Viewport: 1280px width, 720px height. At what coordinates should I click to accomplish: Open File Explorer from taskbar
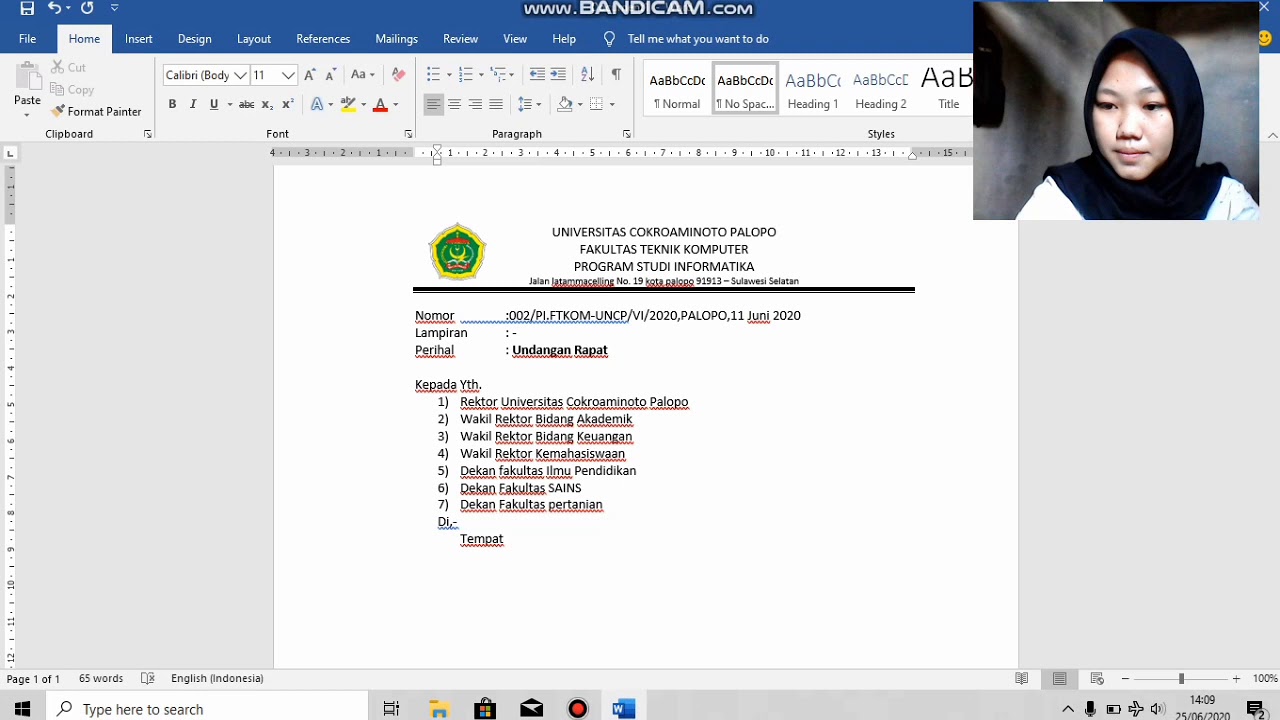point(438,709)
